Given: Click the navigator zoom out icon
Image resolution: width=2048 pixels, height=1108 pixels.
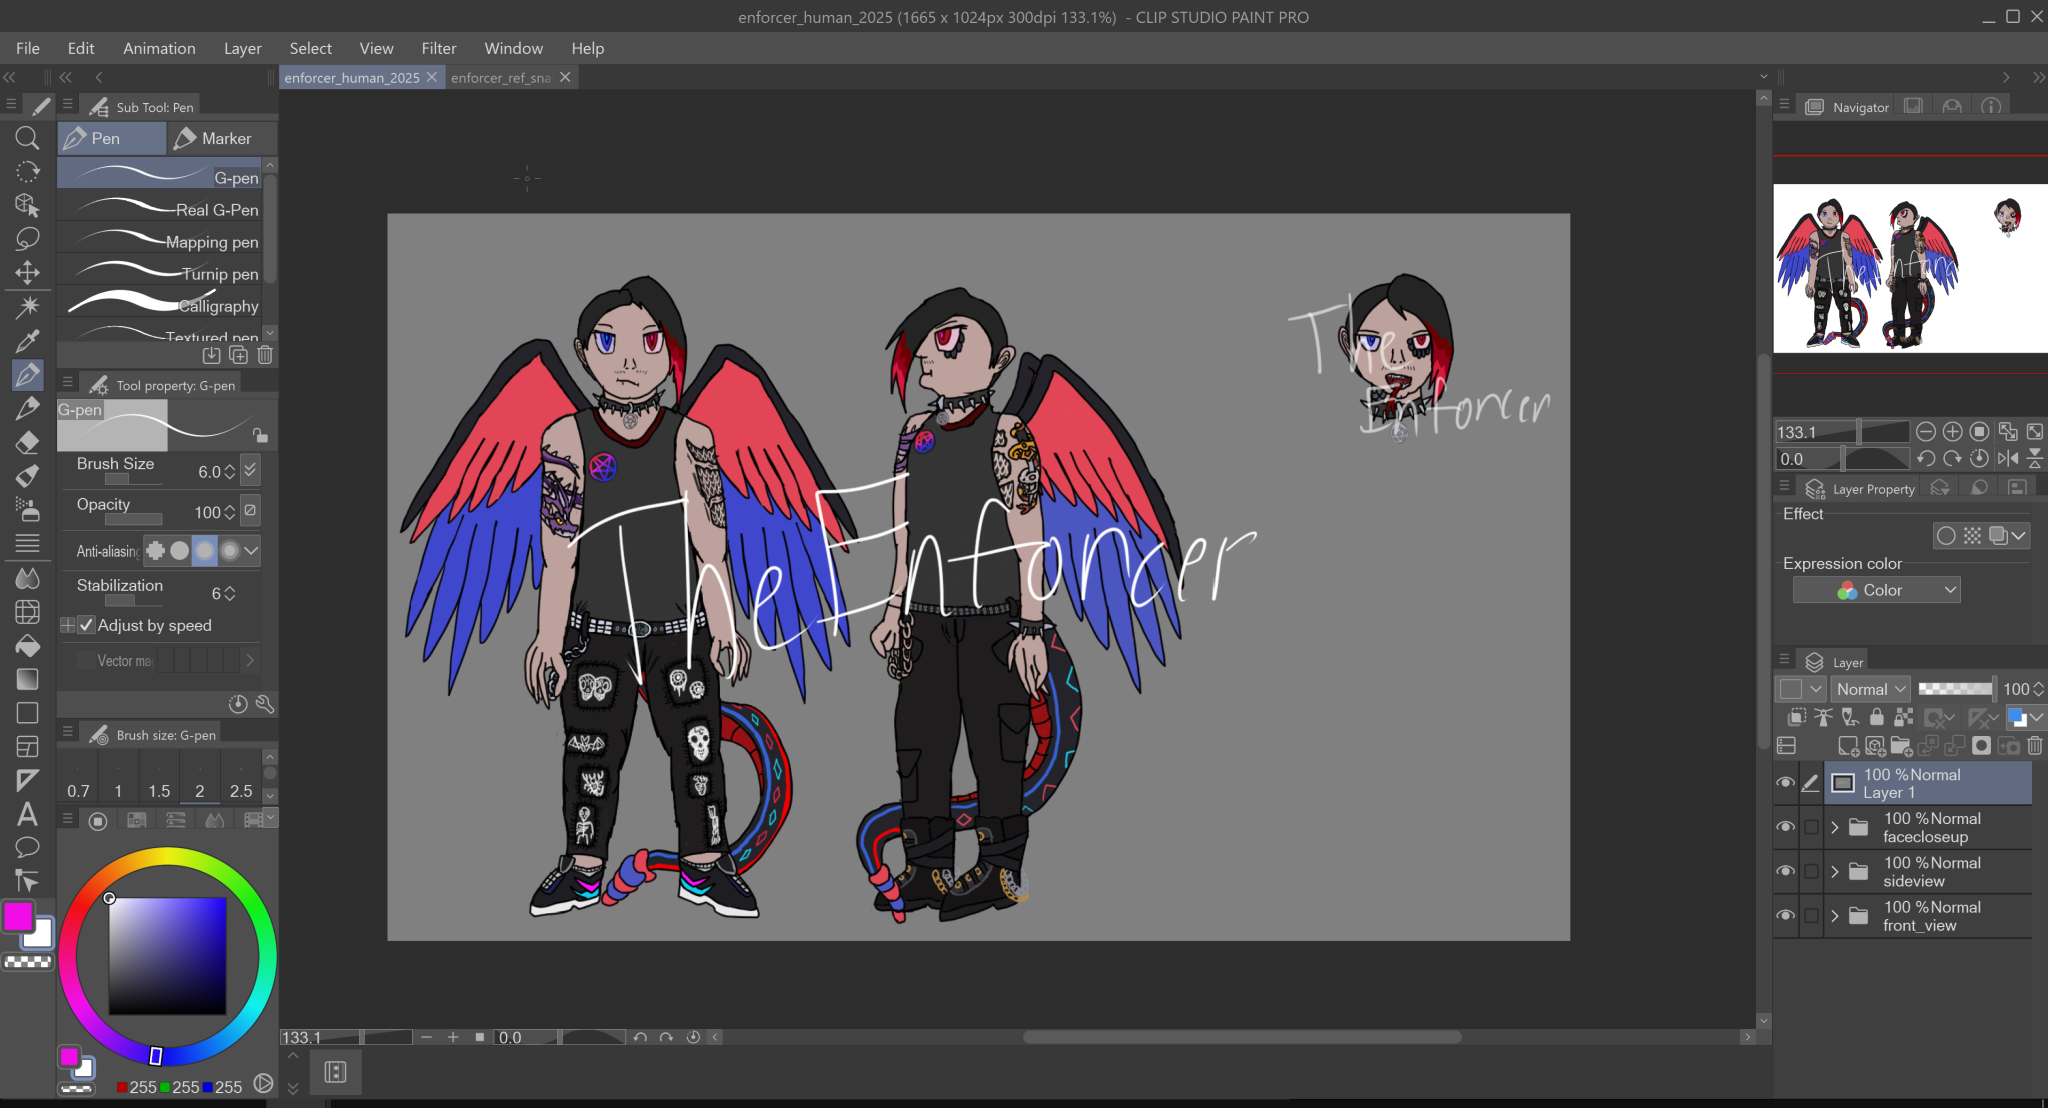Looking at the screenshot, I should click(1925, 432).
